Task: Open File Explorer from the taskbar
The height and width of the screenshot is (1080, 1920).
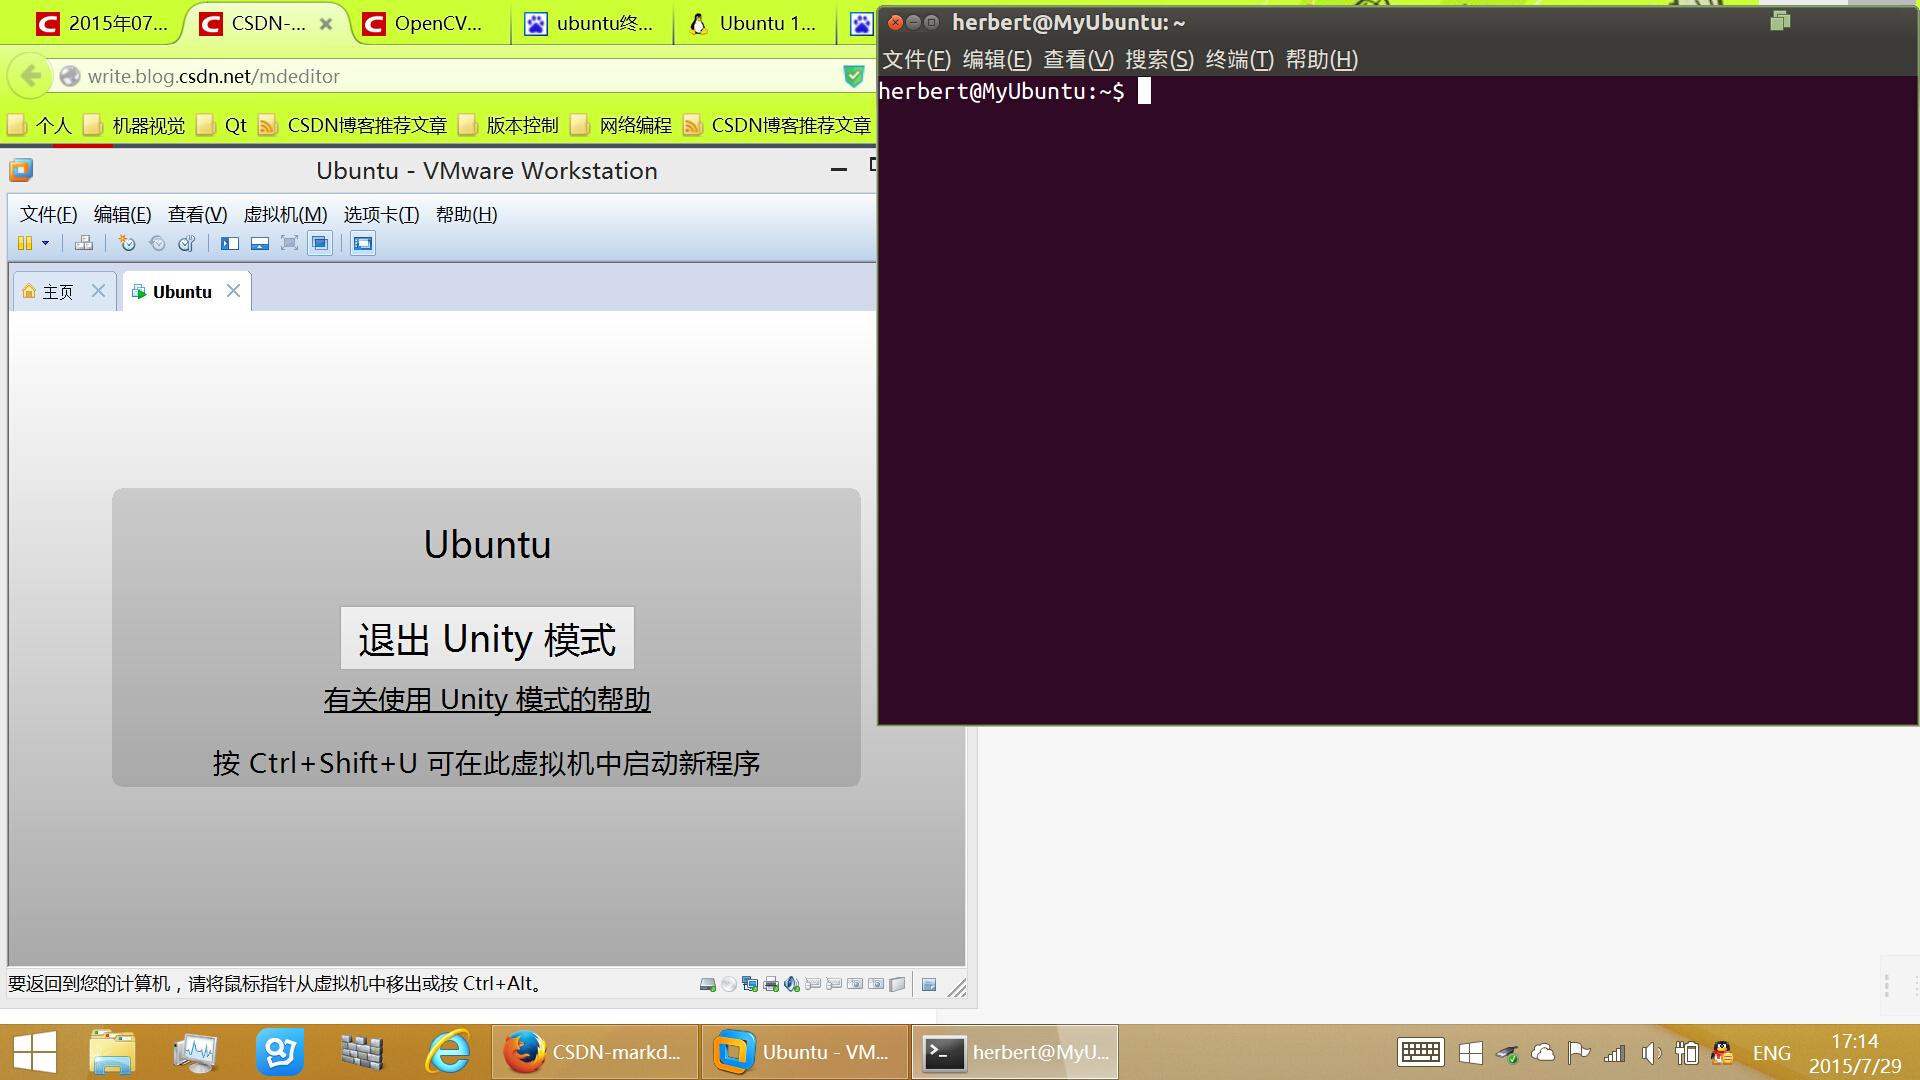Action: pyautogui.click(x=112, y=1052)
